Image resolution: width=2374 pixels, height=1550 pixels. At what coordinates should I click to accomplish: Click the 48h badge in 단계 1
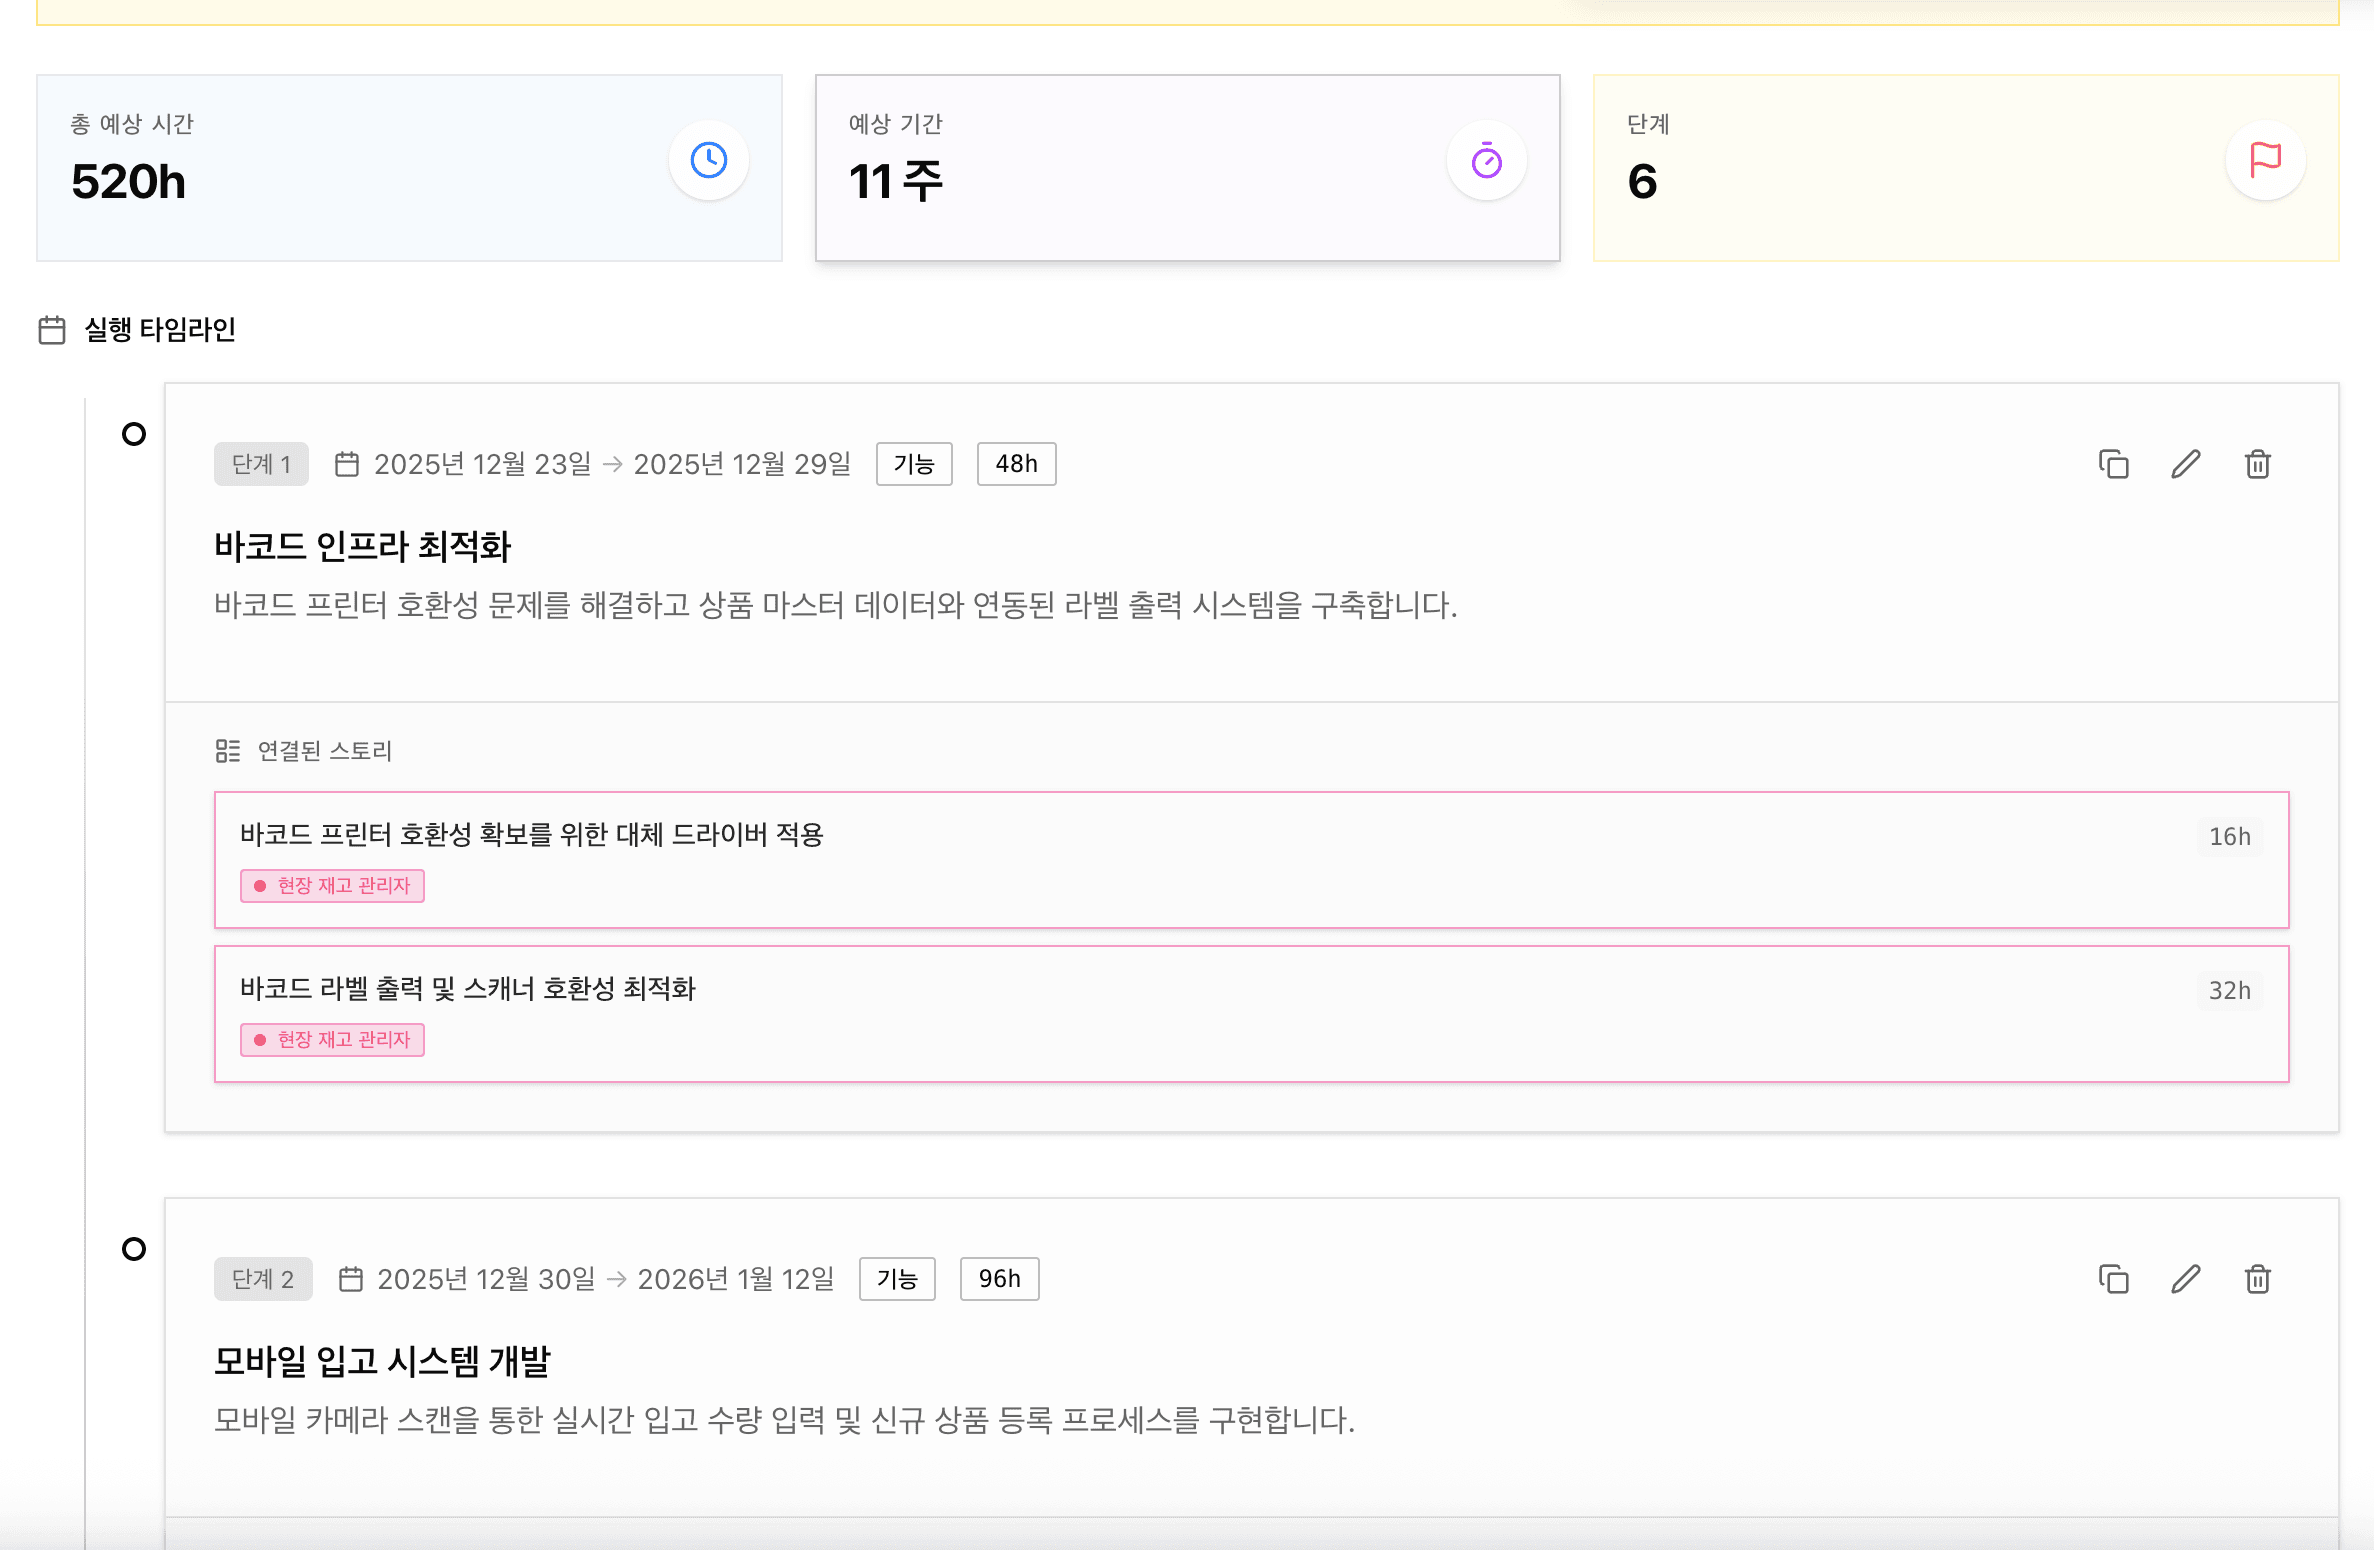[x=1016, y=464]
